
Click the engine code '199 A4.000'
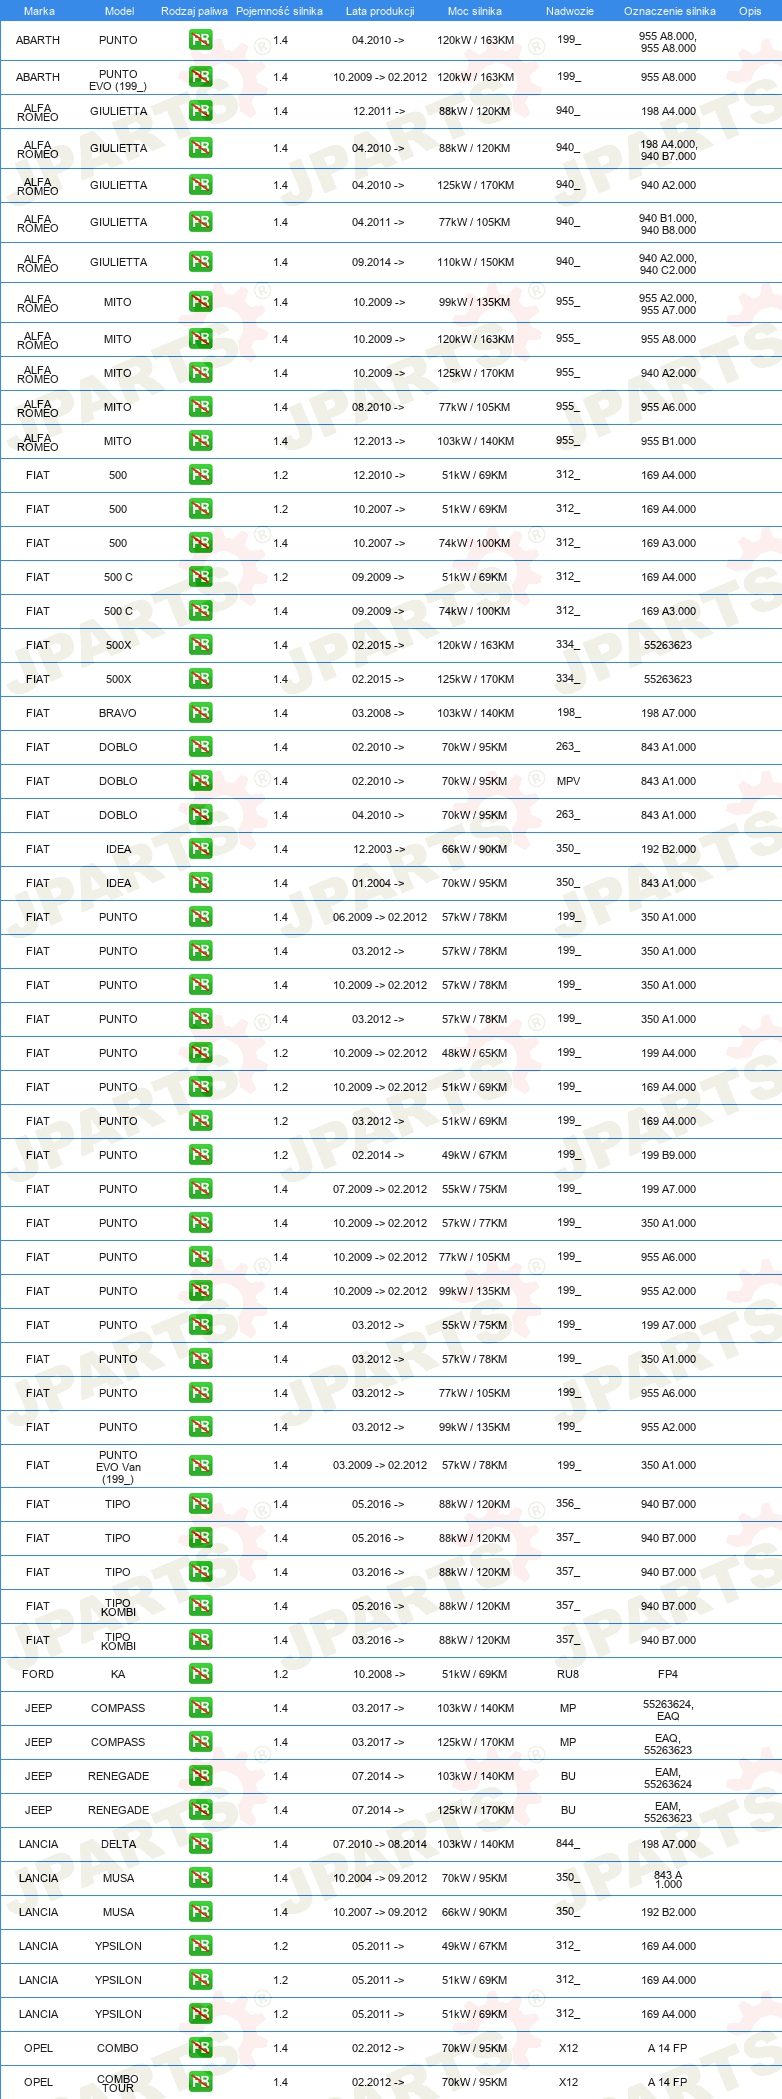coord(668,1053)
